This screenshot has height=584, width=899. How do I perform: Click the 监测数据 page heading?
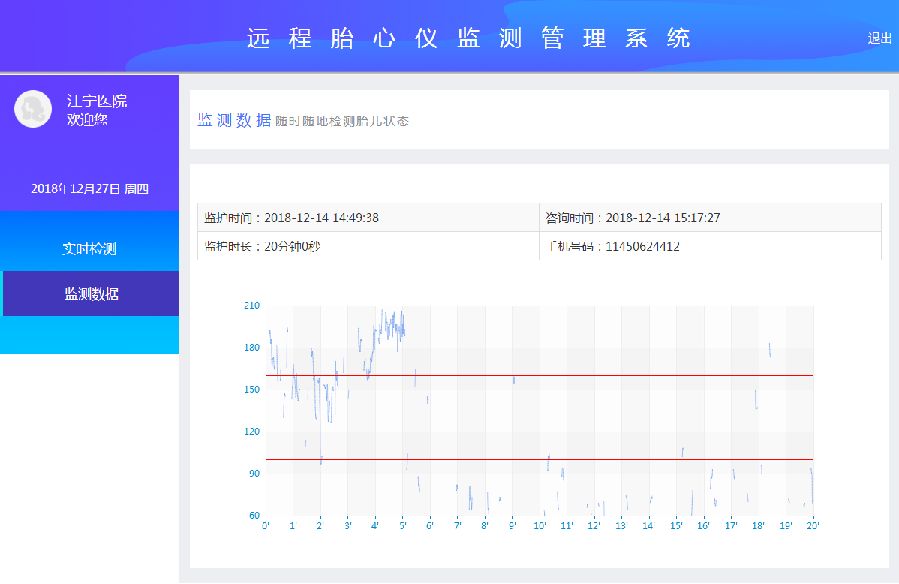click(234, 120)
